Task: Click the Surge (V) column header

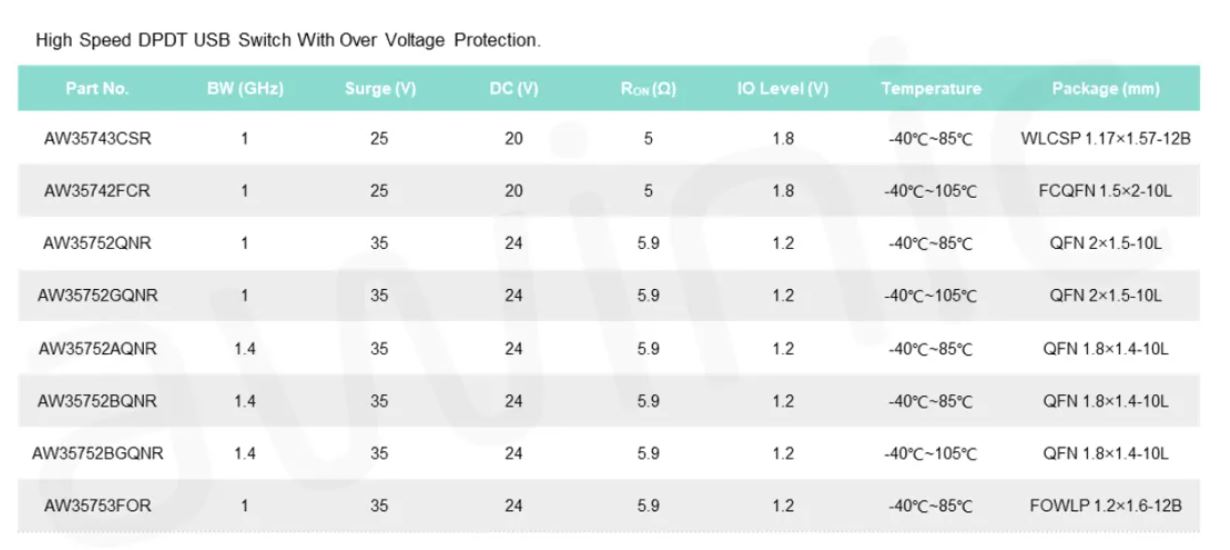Action: point(380,88)
